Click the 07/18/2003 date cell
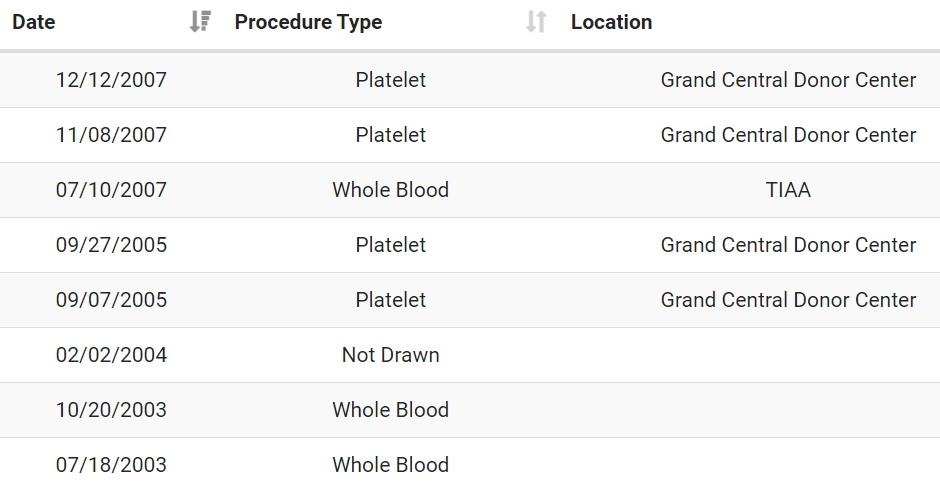 coord(111,465)
